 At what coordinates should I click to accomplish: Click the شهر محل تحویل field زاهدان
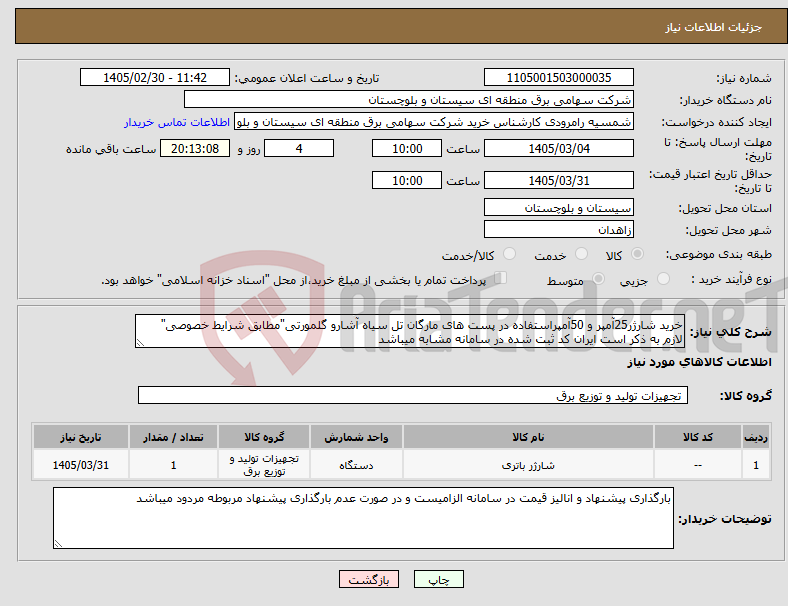(559, 230)
